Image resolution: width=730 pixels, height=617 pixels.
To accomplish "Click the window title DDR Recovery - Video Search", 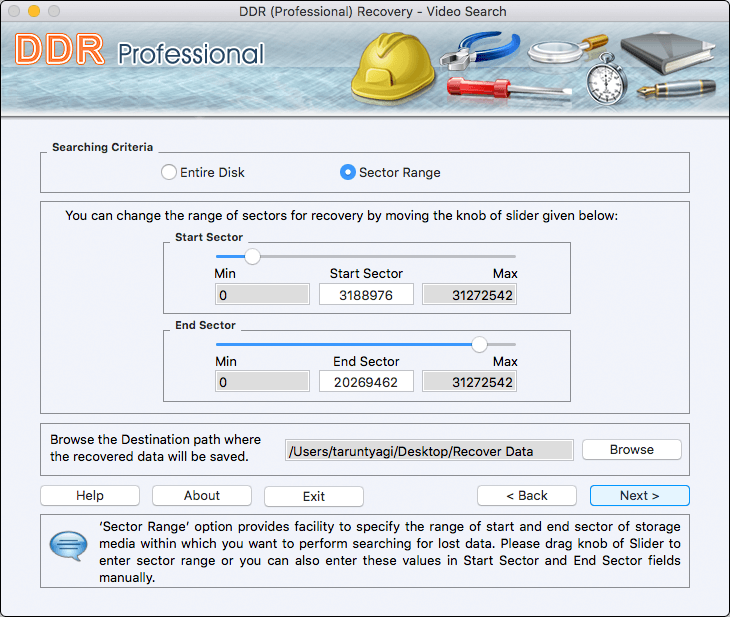I will pyautogui.click(x=372, y=11).
